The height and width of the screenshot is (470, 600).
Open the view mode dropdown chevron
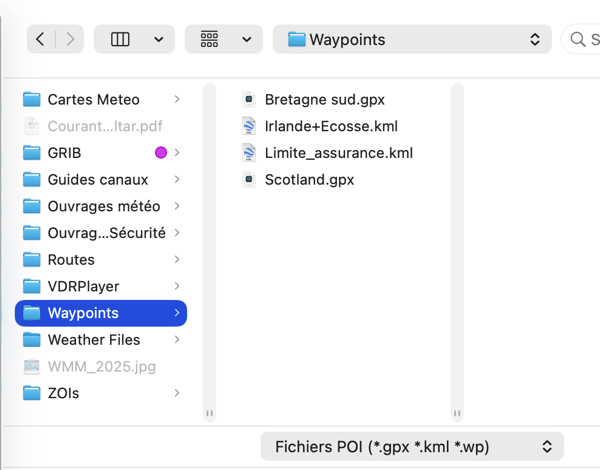point(158,40)
